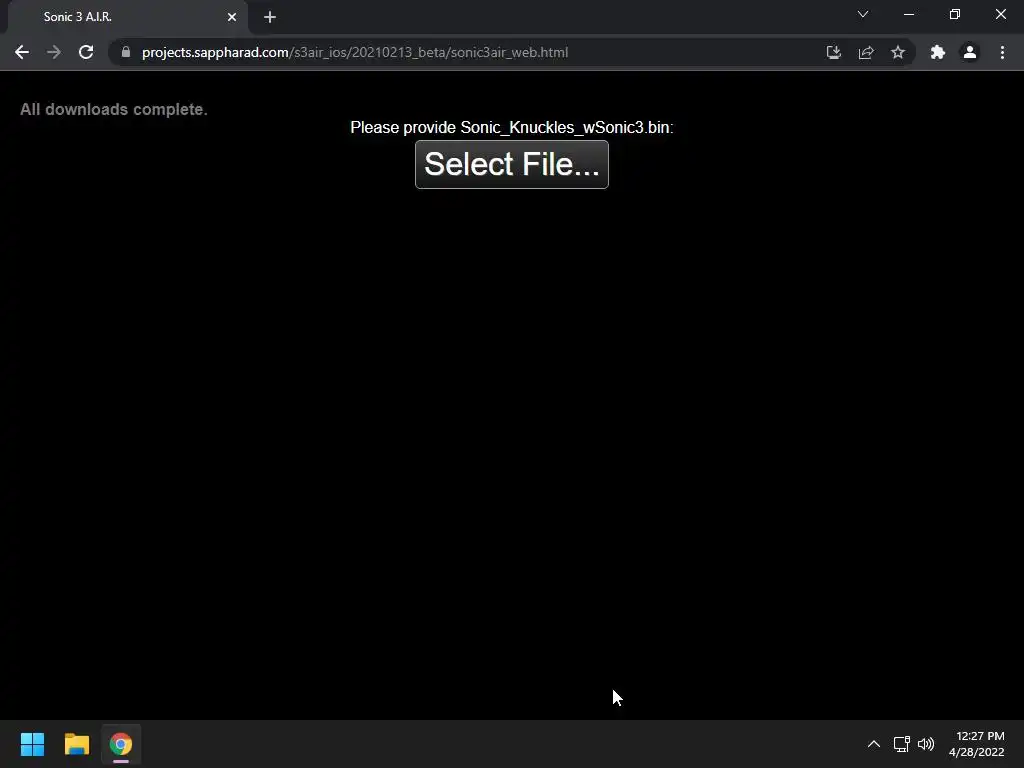Viewport: 1024px width, 768px height.
Task: Close the Chrome window
Action: [x=1000, y=14]
